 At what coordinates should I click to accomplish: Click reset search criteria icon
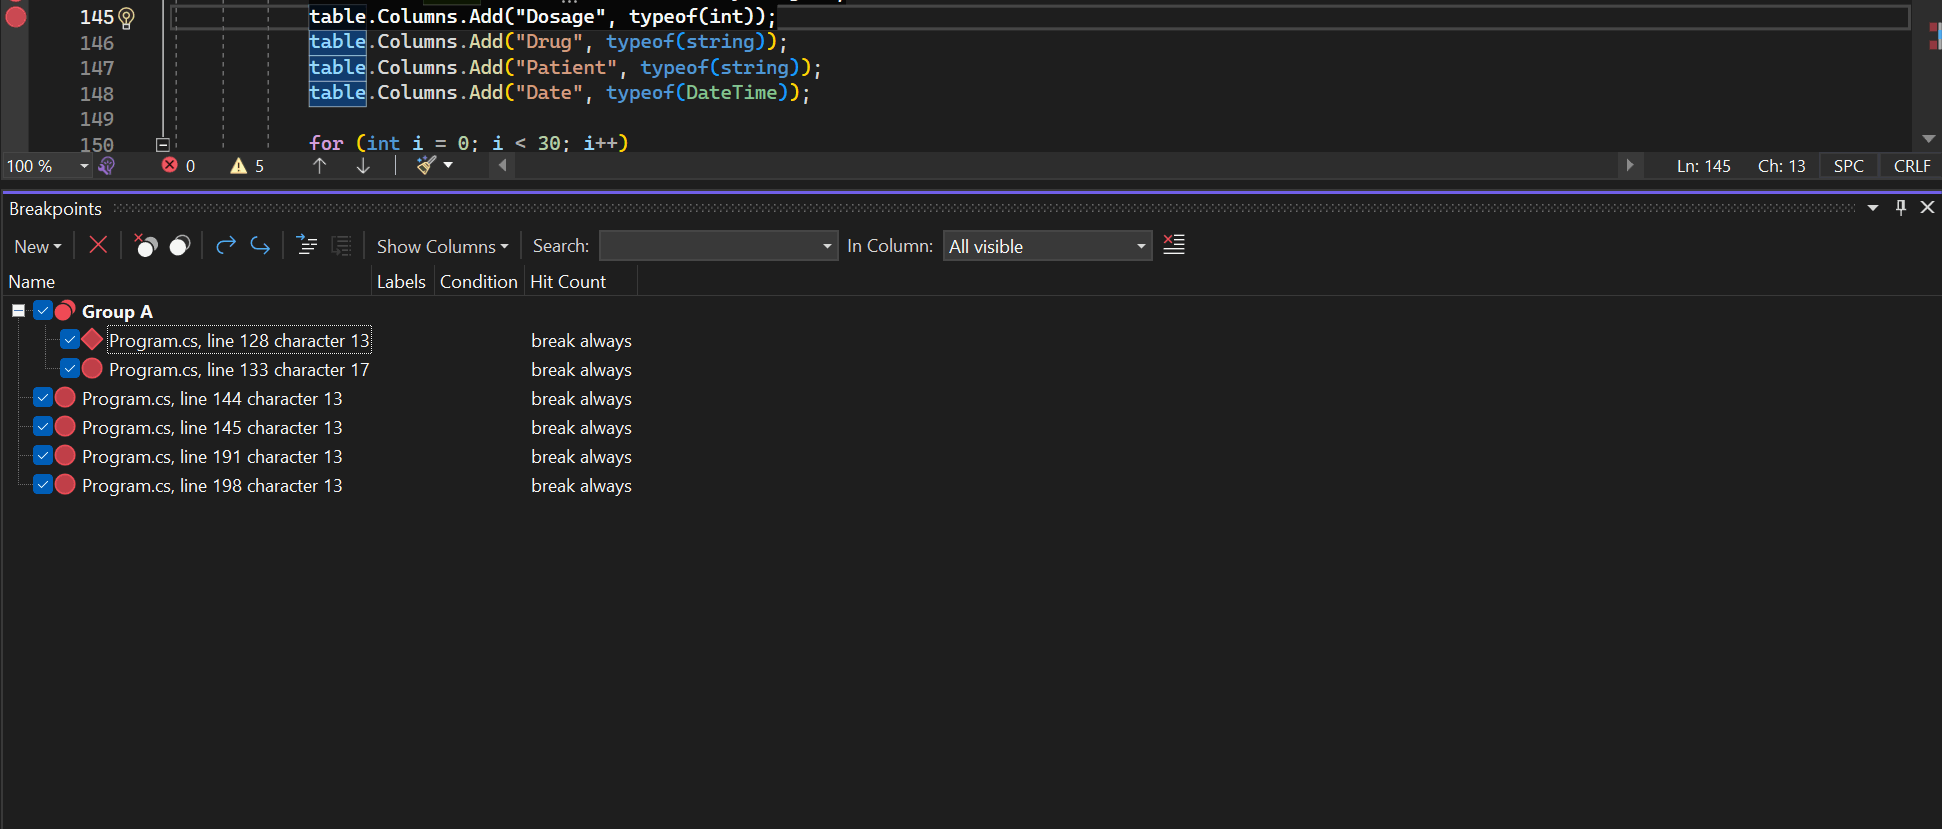(x=1174, y=245)
